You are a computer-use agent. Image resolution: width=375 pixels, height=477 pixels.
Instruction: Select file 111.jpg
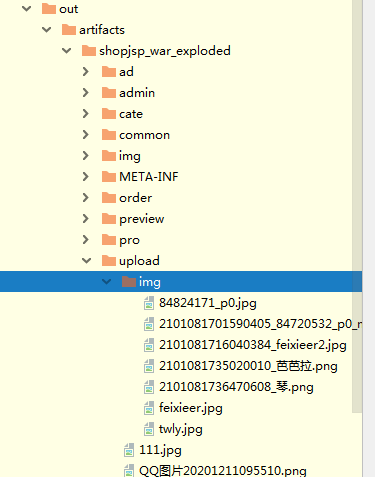[x=160, y=450]
